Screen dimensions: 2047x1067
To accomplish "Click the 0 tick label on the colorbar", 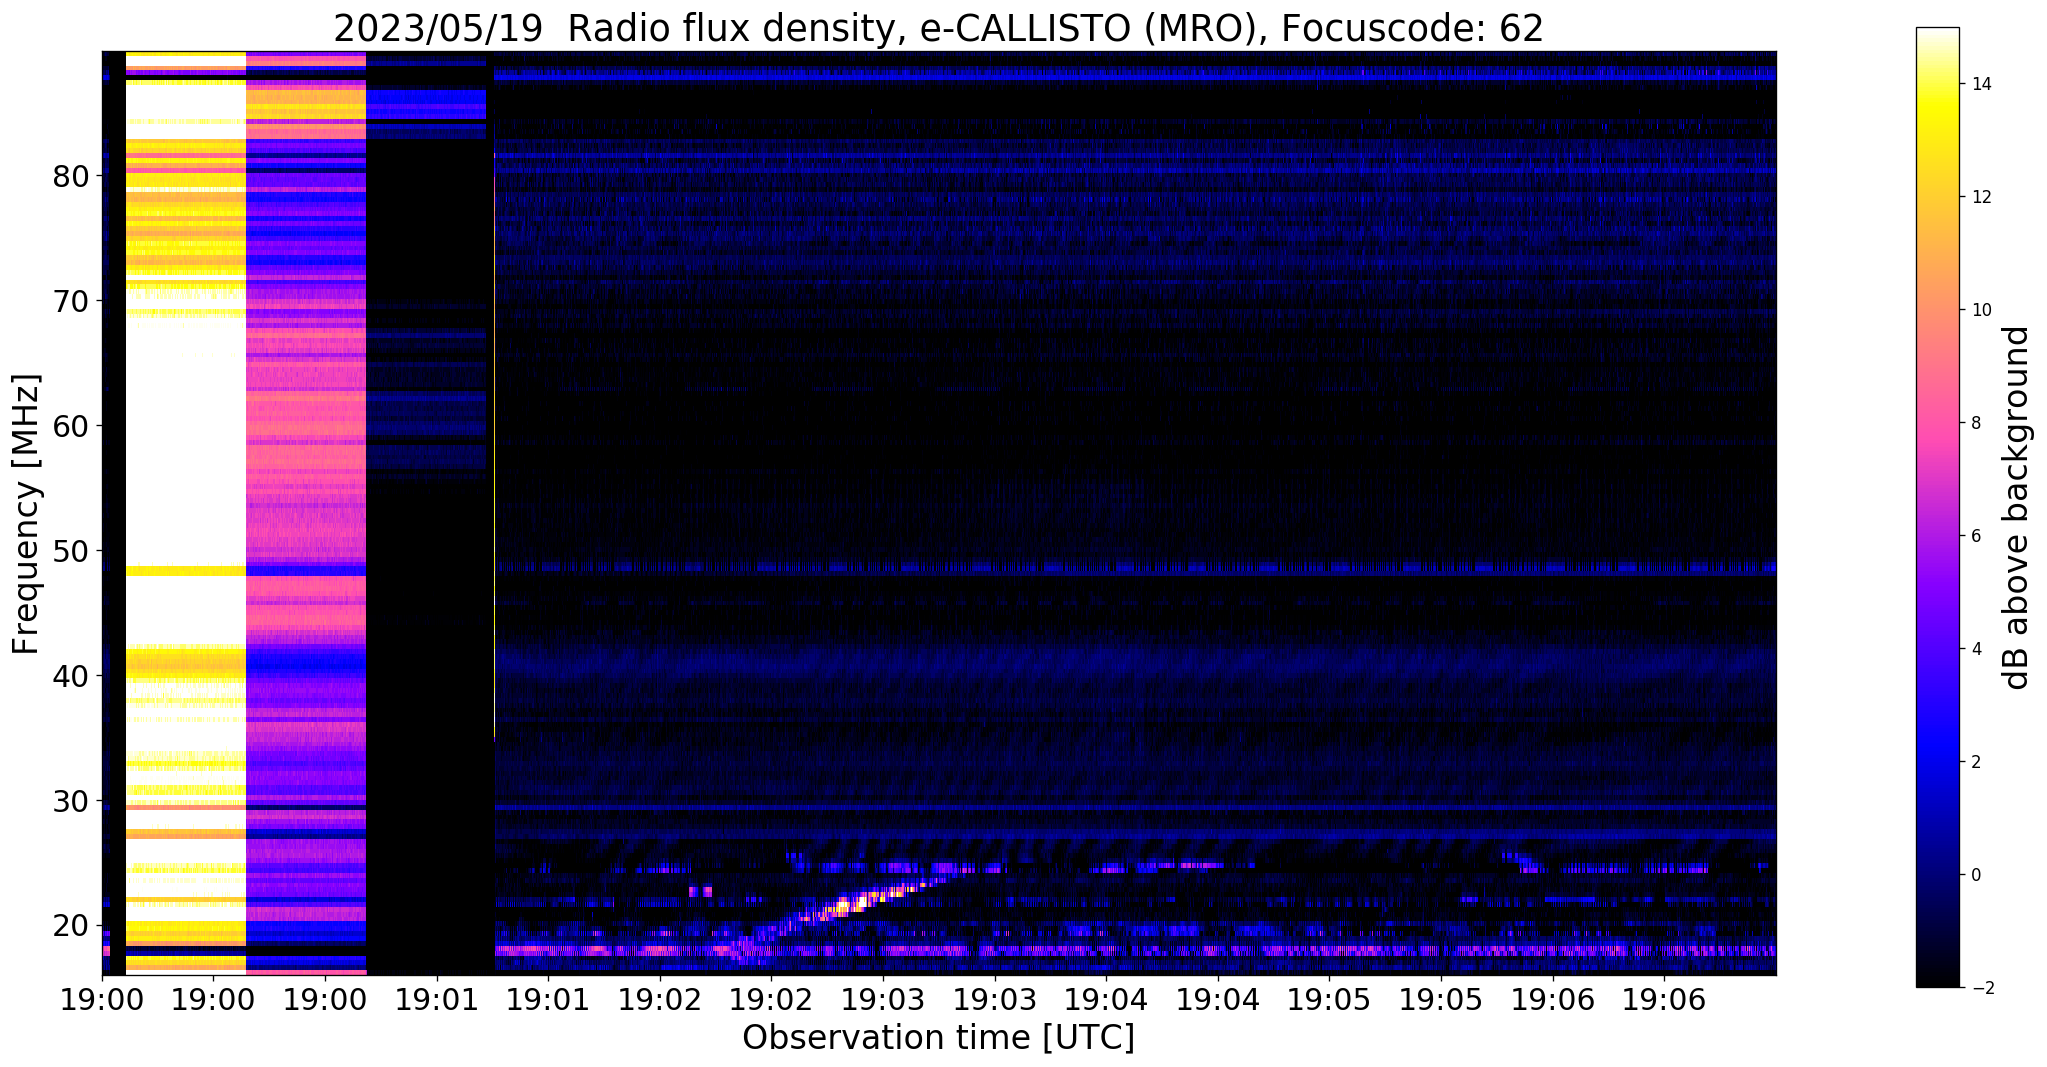I will [x=1975, y=875].
